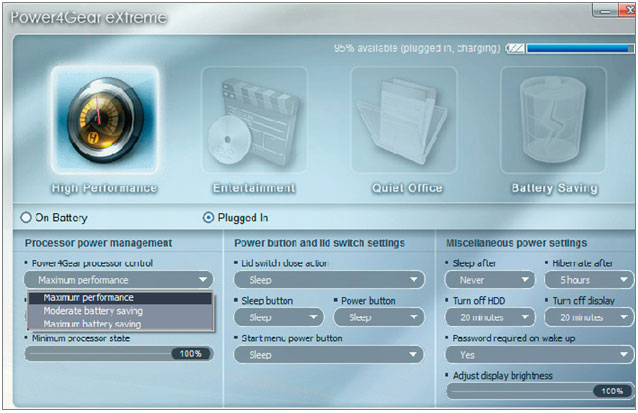Open the Turn off HDD dropdown
This screenshot has width=638, height=413.
pos(490,317)
